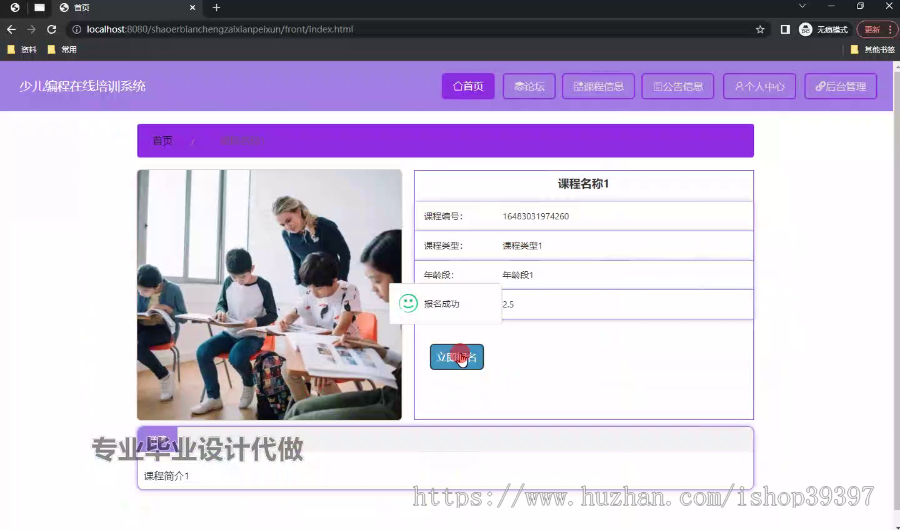Click the 课程简介1 description text
This screenshot has height=530, width=900.
166,476
